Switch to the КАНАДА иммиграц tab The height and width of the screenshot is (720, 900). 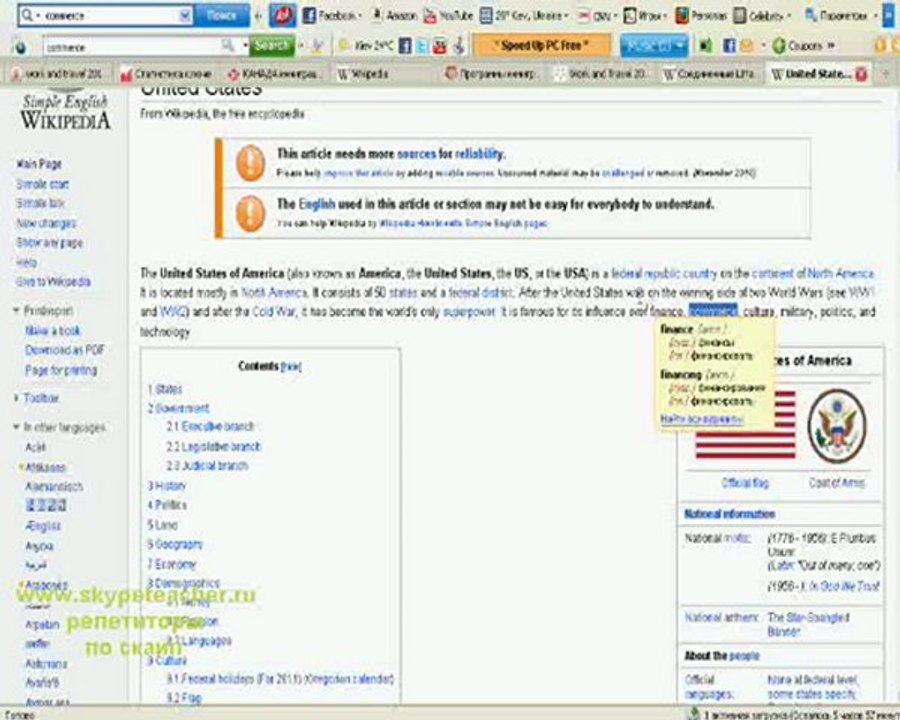click(x=276, y=74)
